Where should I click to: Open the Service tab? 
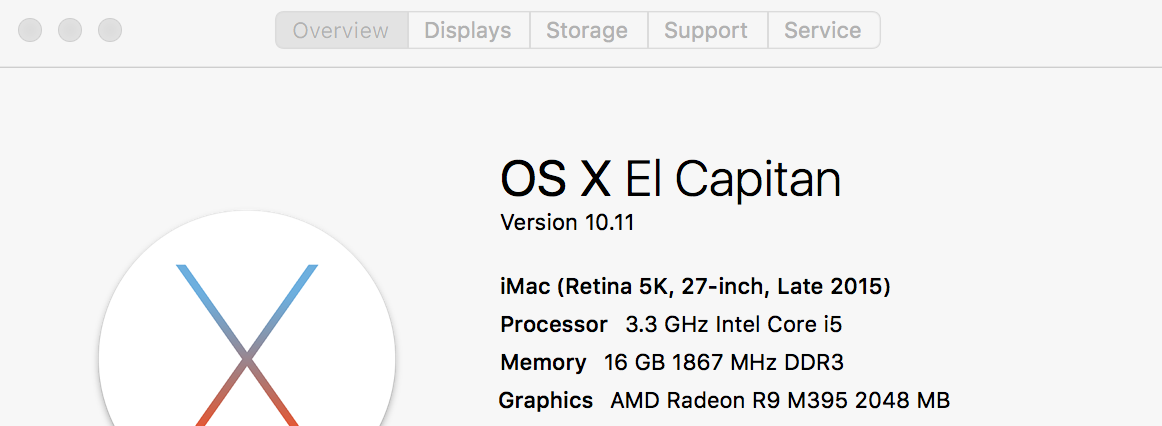coord(823,30)
